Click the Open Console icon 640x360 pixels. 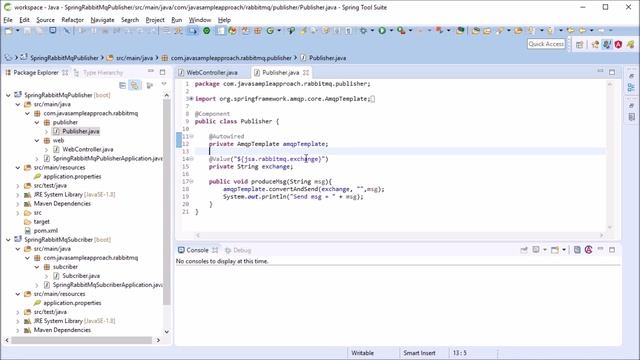(x=555, y=250)
